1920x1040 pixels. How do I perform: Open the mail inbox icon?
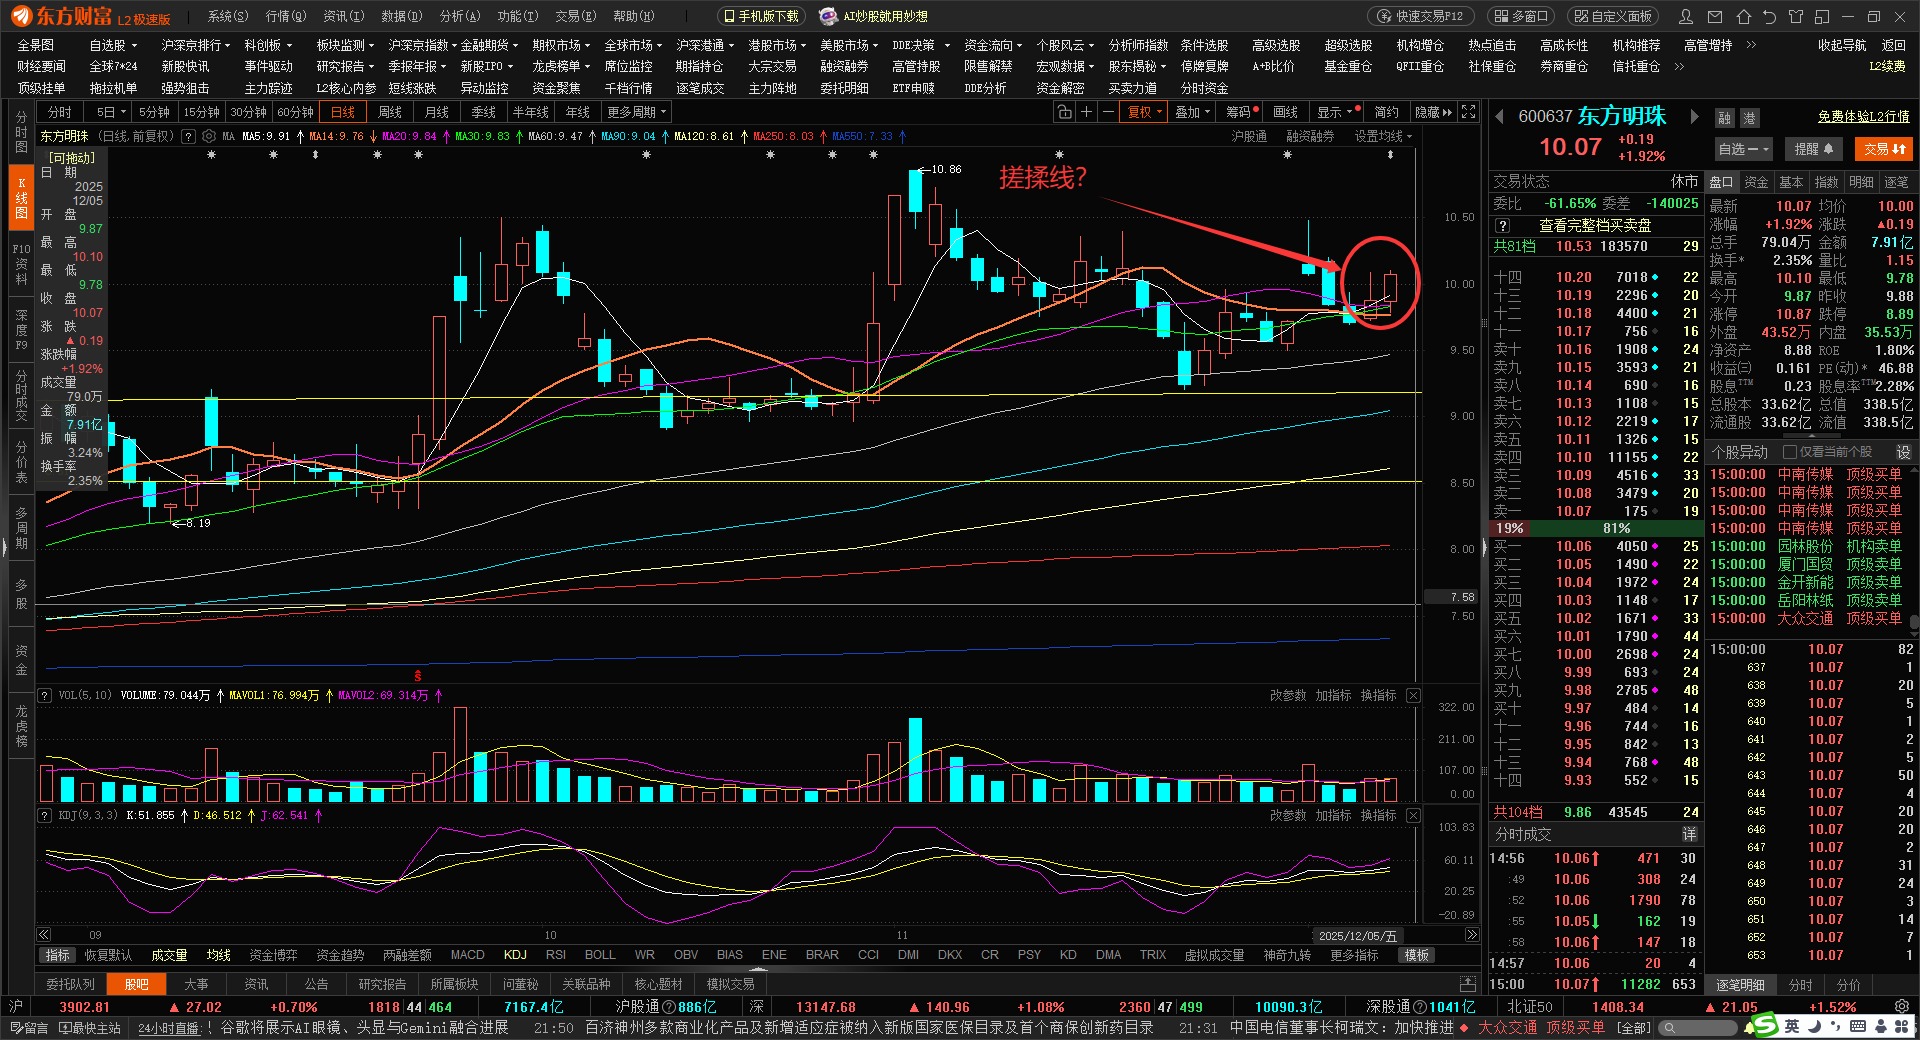[x=1715, y=17]
